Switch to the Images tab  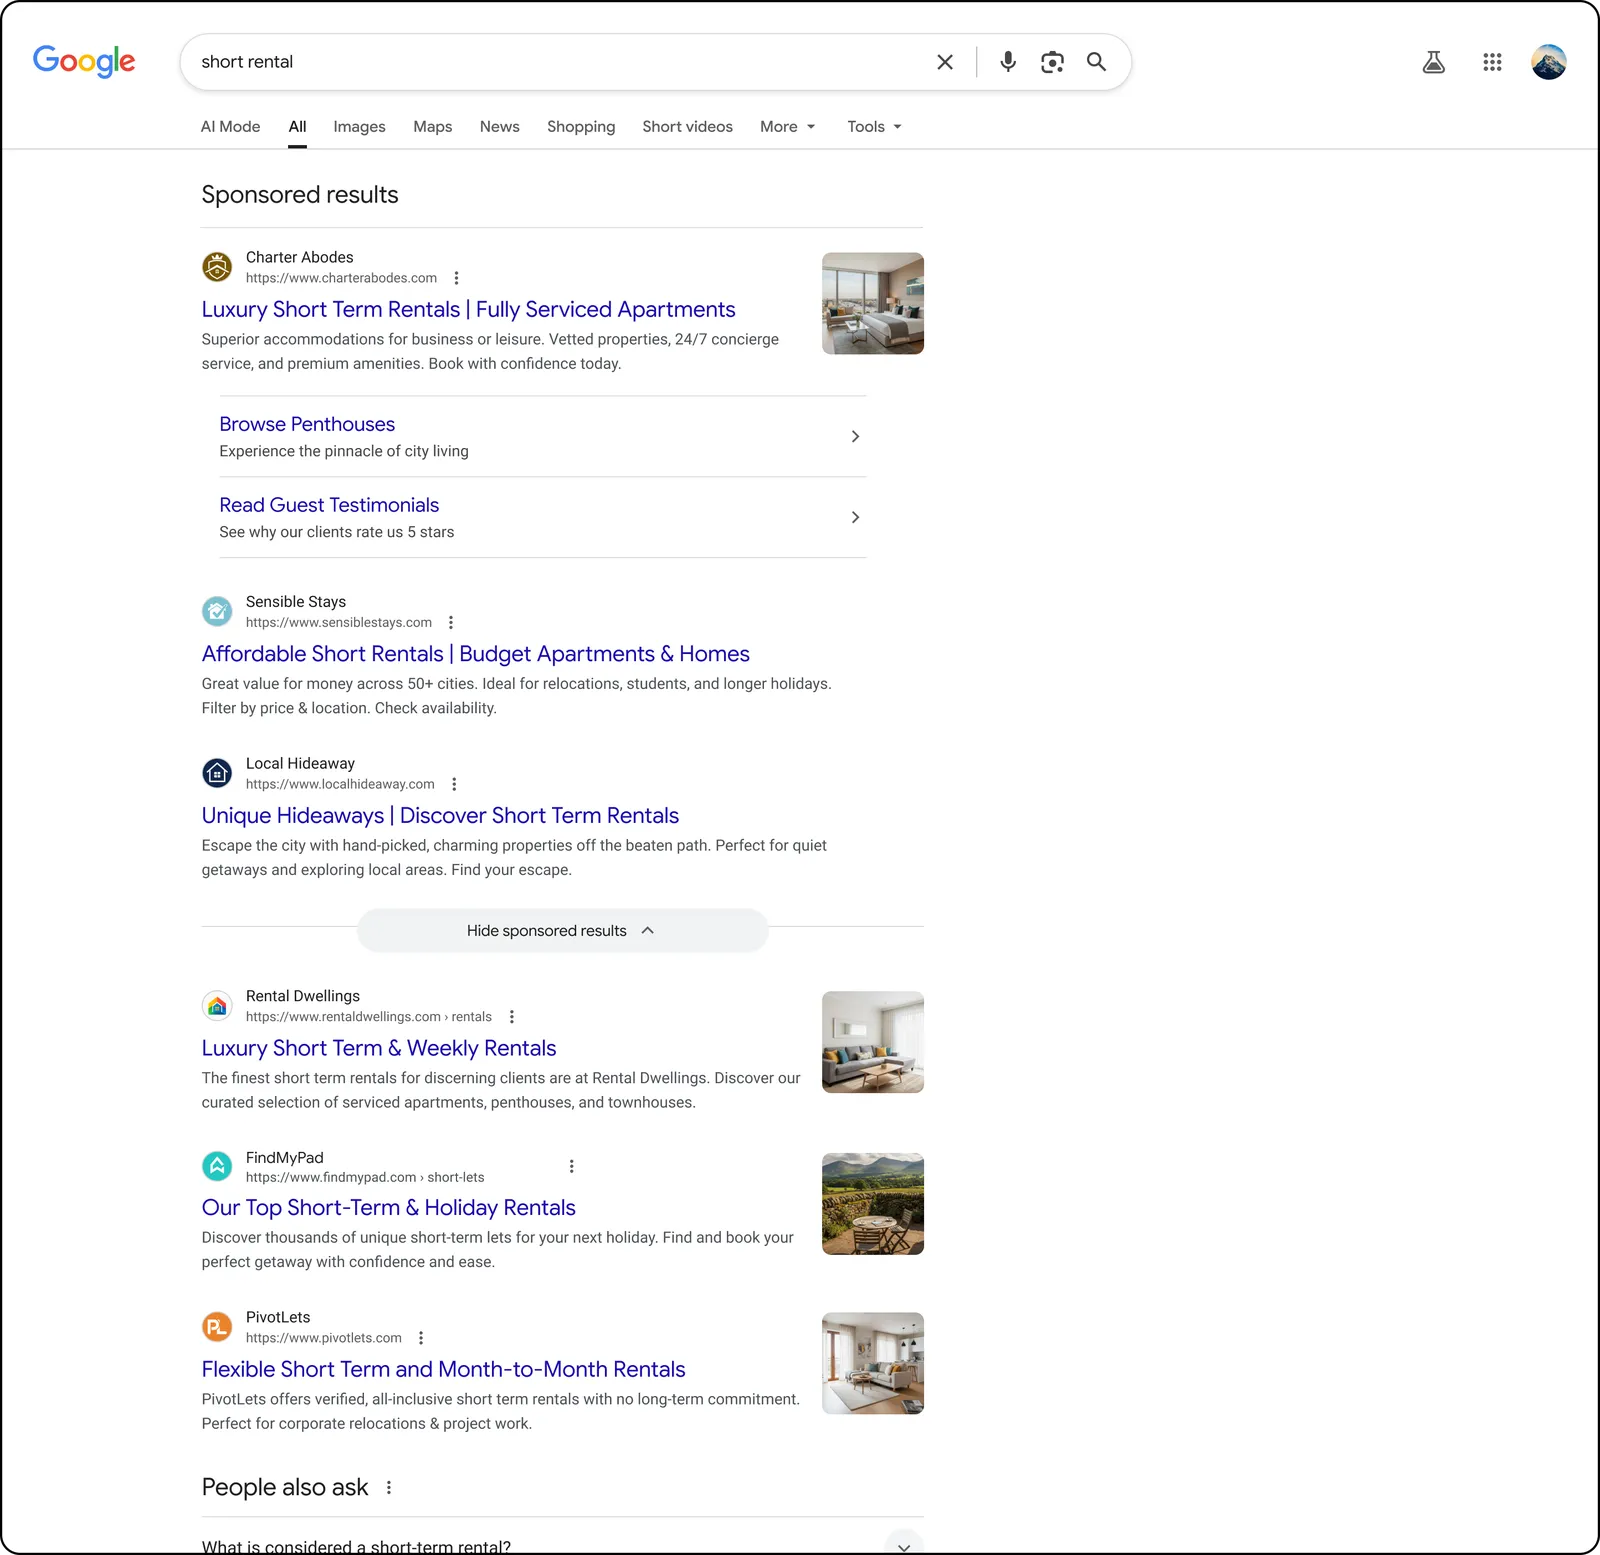359,126
